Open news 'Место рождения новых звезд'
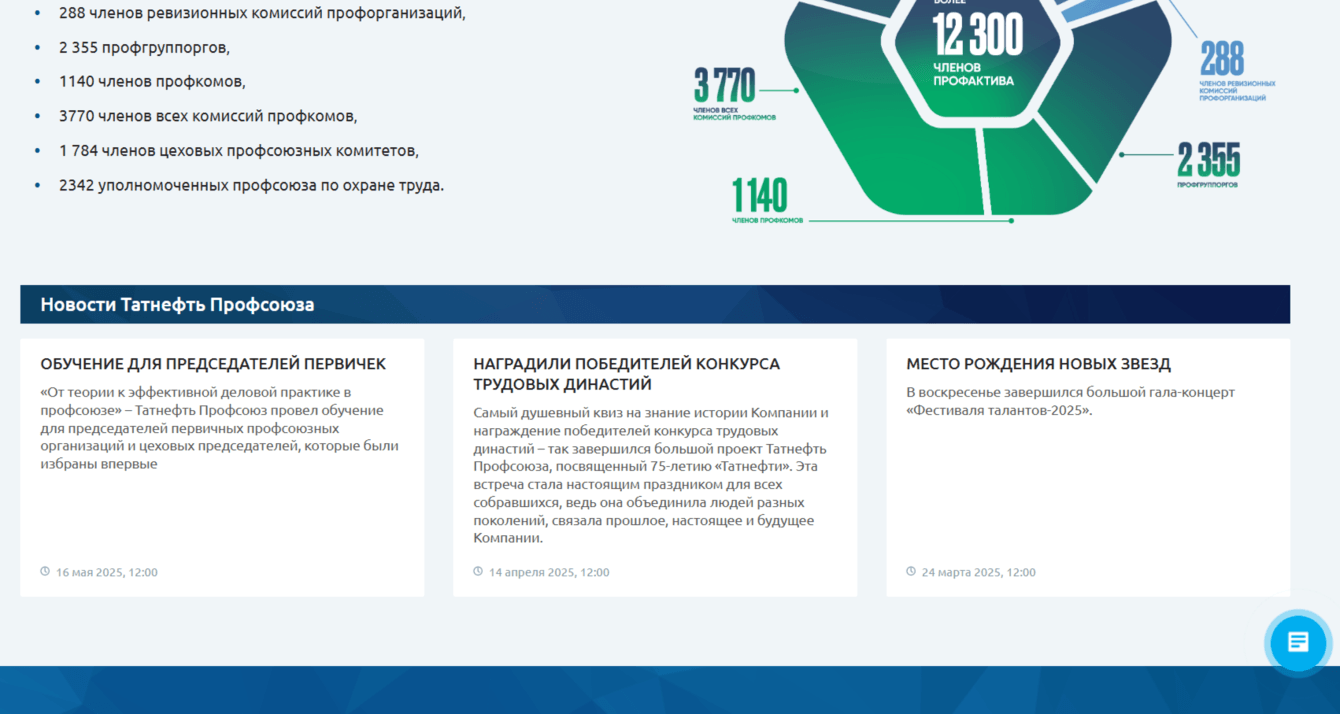 [1038, 364]
